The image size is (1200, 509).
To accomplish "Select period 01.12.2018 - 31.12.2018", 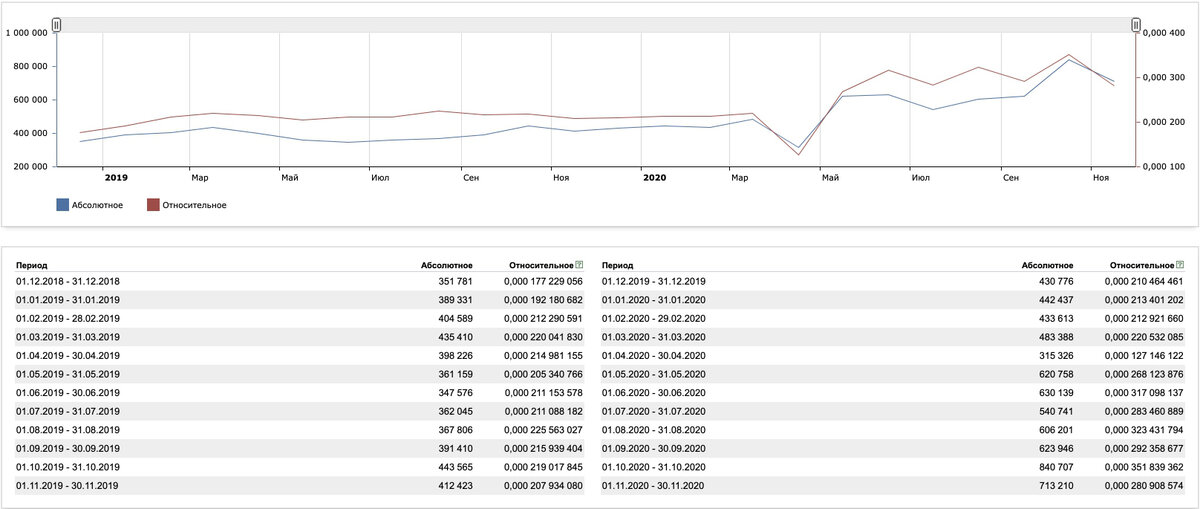I will (x=68, y=282).
